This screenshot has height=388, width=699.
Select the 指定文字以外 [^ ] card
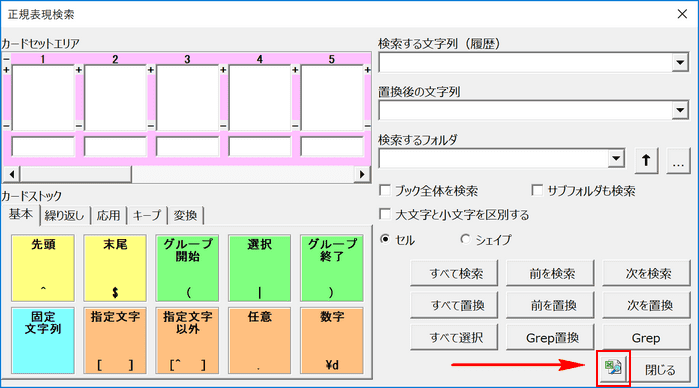click(x=187, y=340)
